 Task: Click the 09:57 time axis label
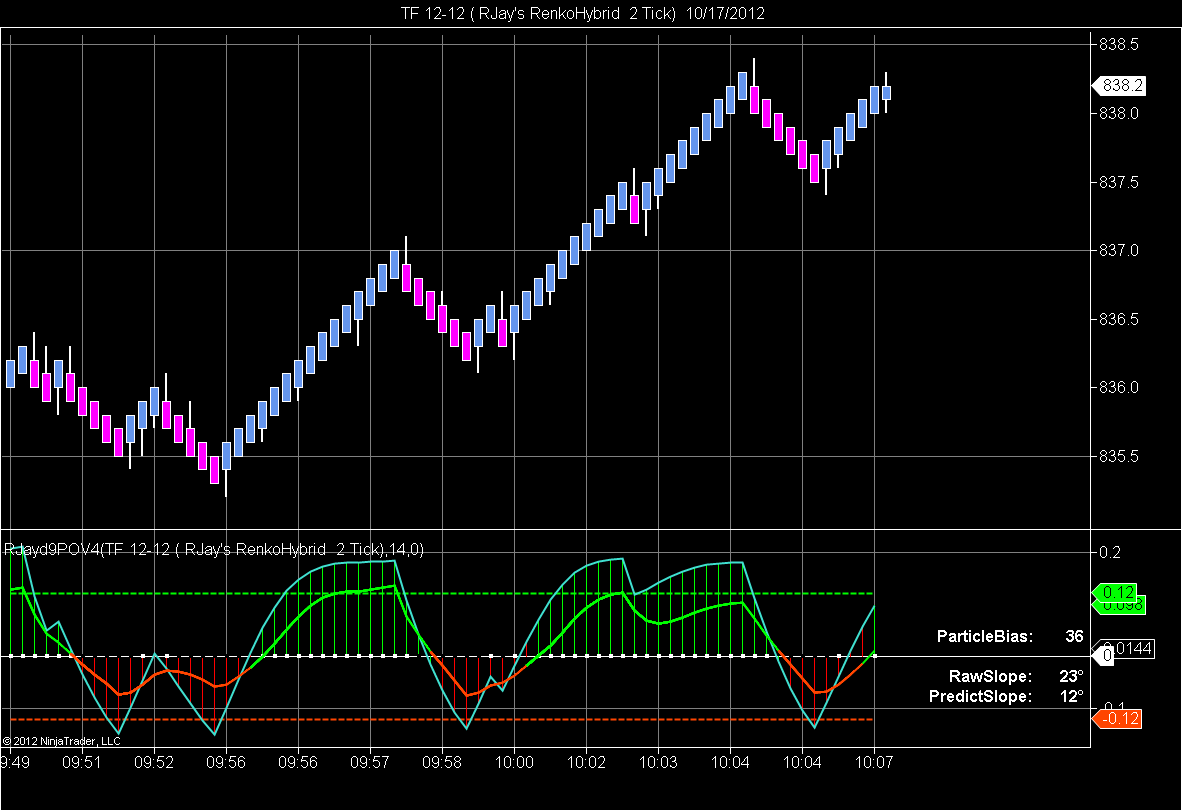pos(370,762)
